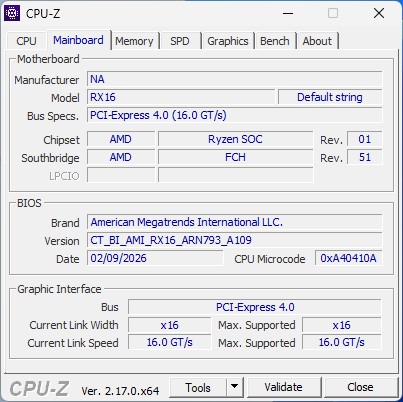Image resolution: width=403 pixels, height=402 pixels.
Task: Click the Close button at bottom
Action: tap(360, 387)
